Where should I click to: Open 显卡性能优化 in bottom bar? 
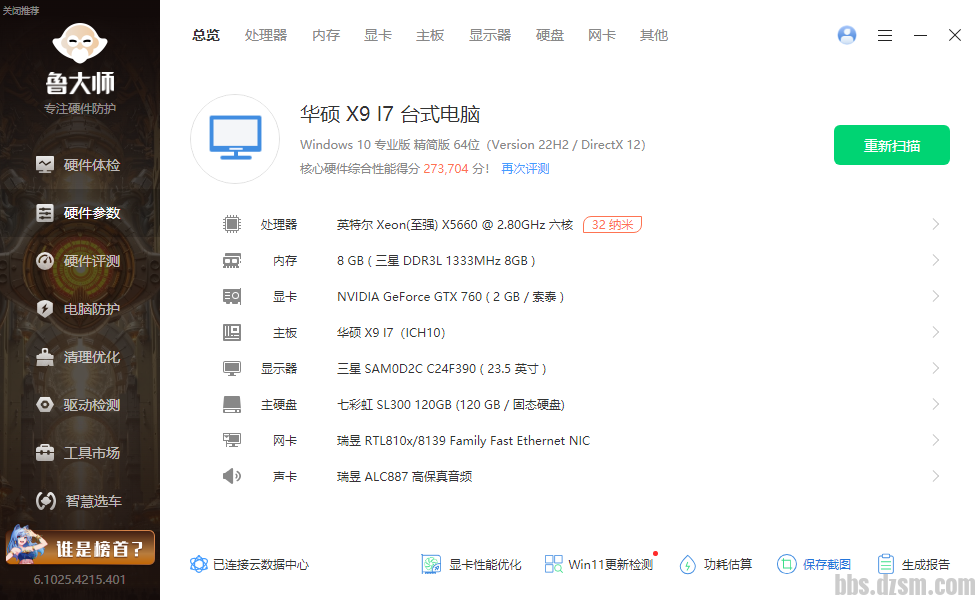471,564
